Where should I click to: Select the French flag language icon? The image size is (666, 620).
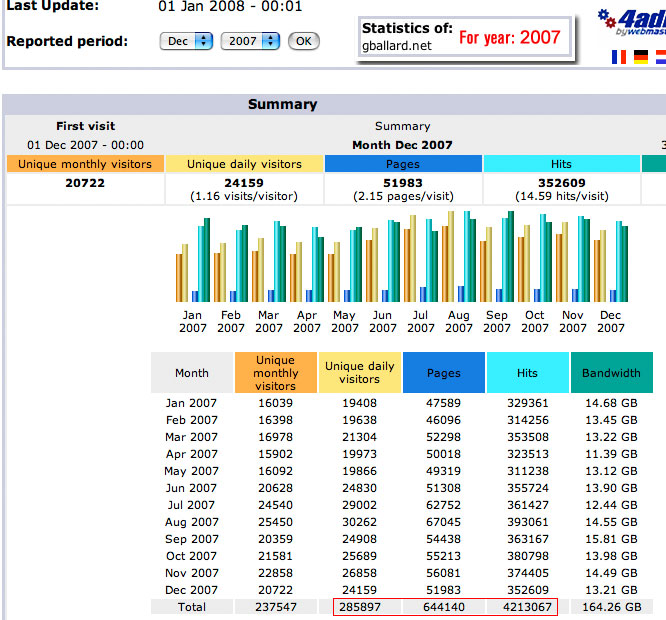click(619, 57)
